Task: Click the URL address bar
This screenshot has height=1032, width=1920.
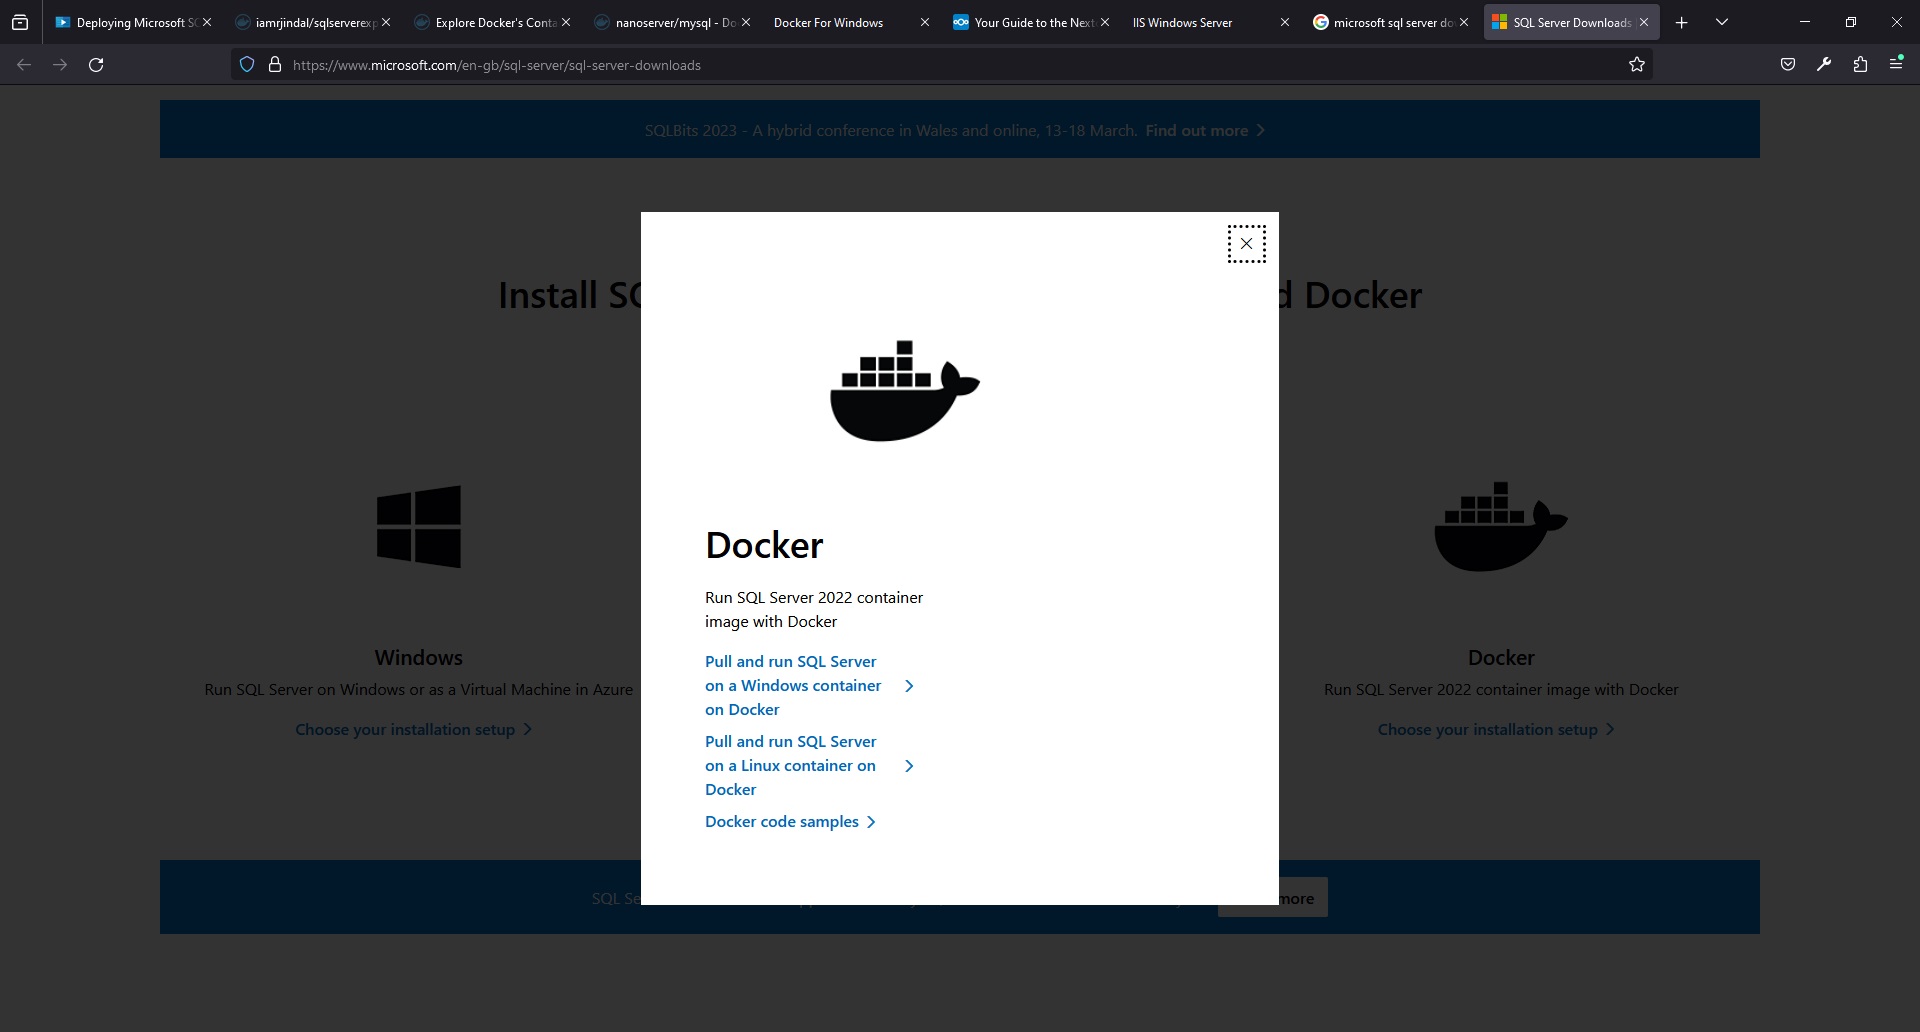Action: [940, 65]
